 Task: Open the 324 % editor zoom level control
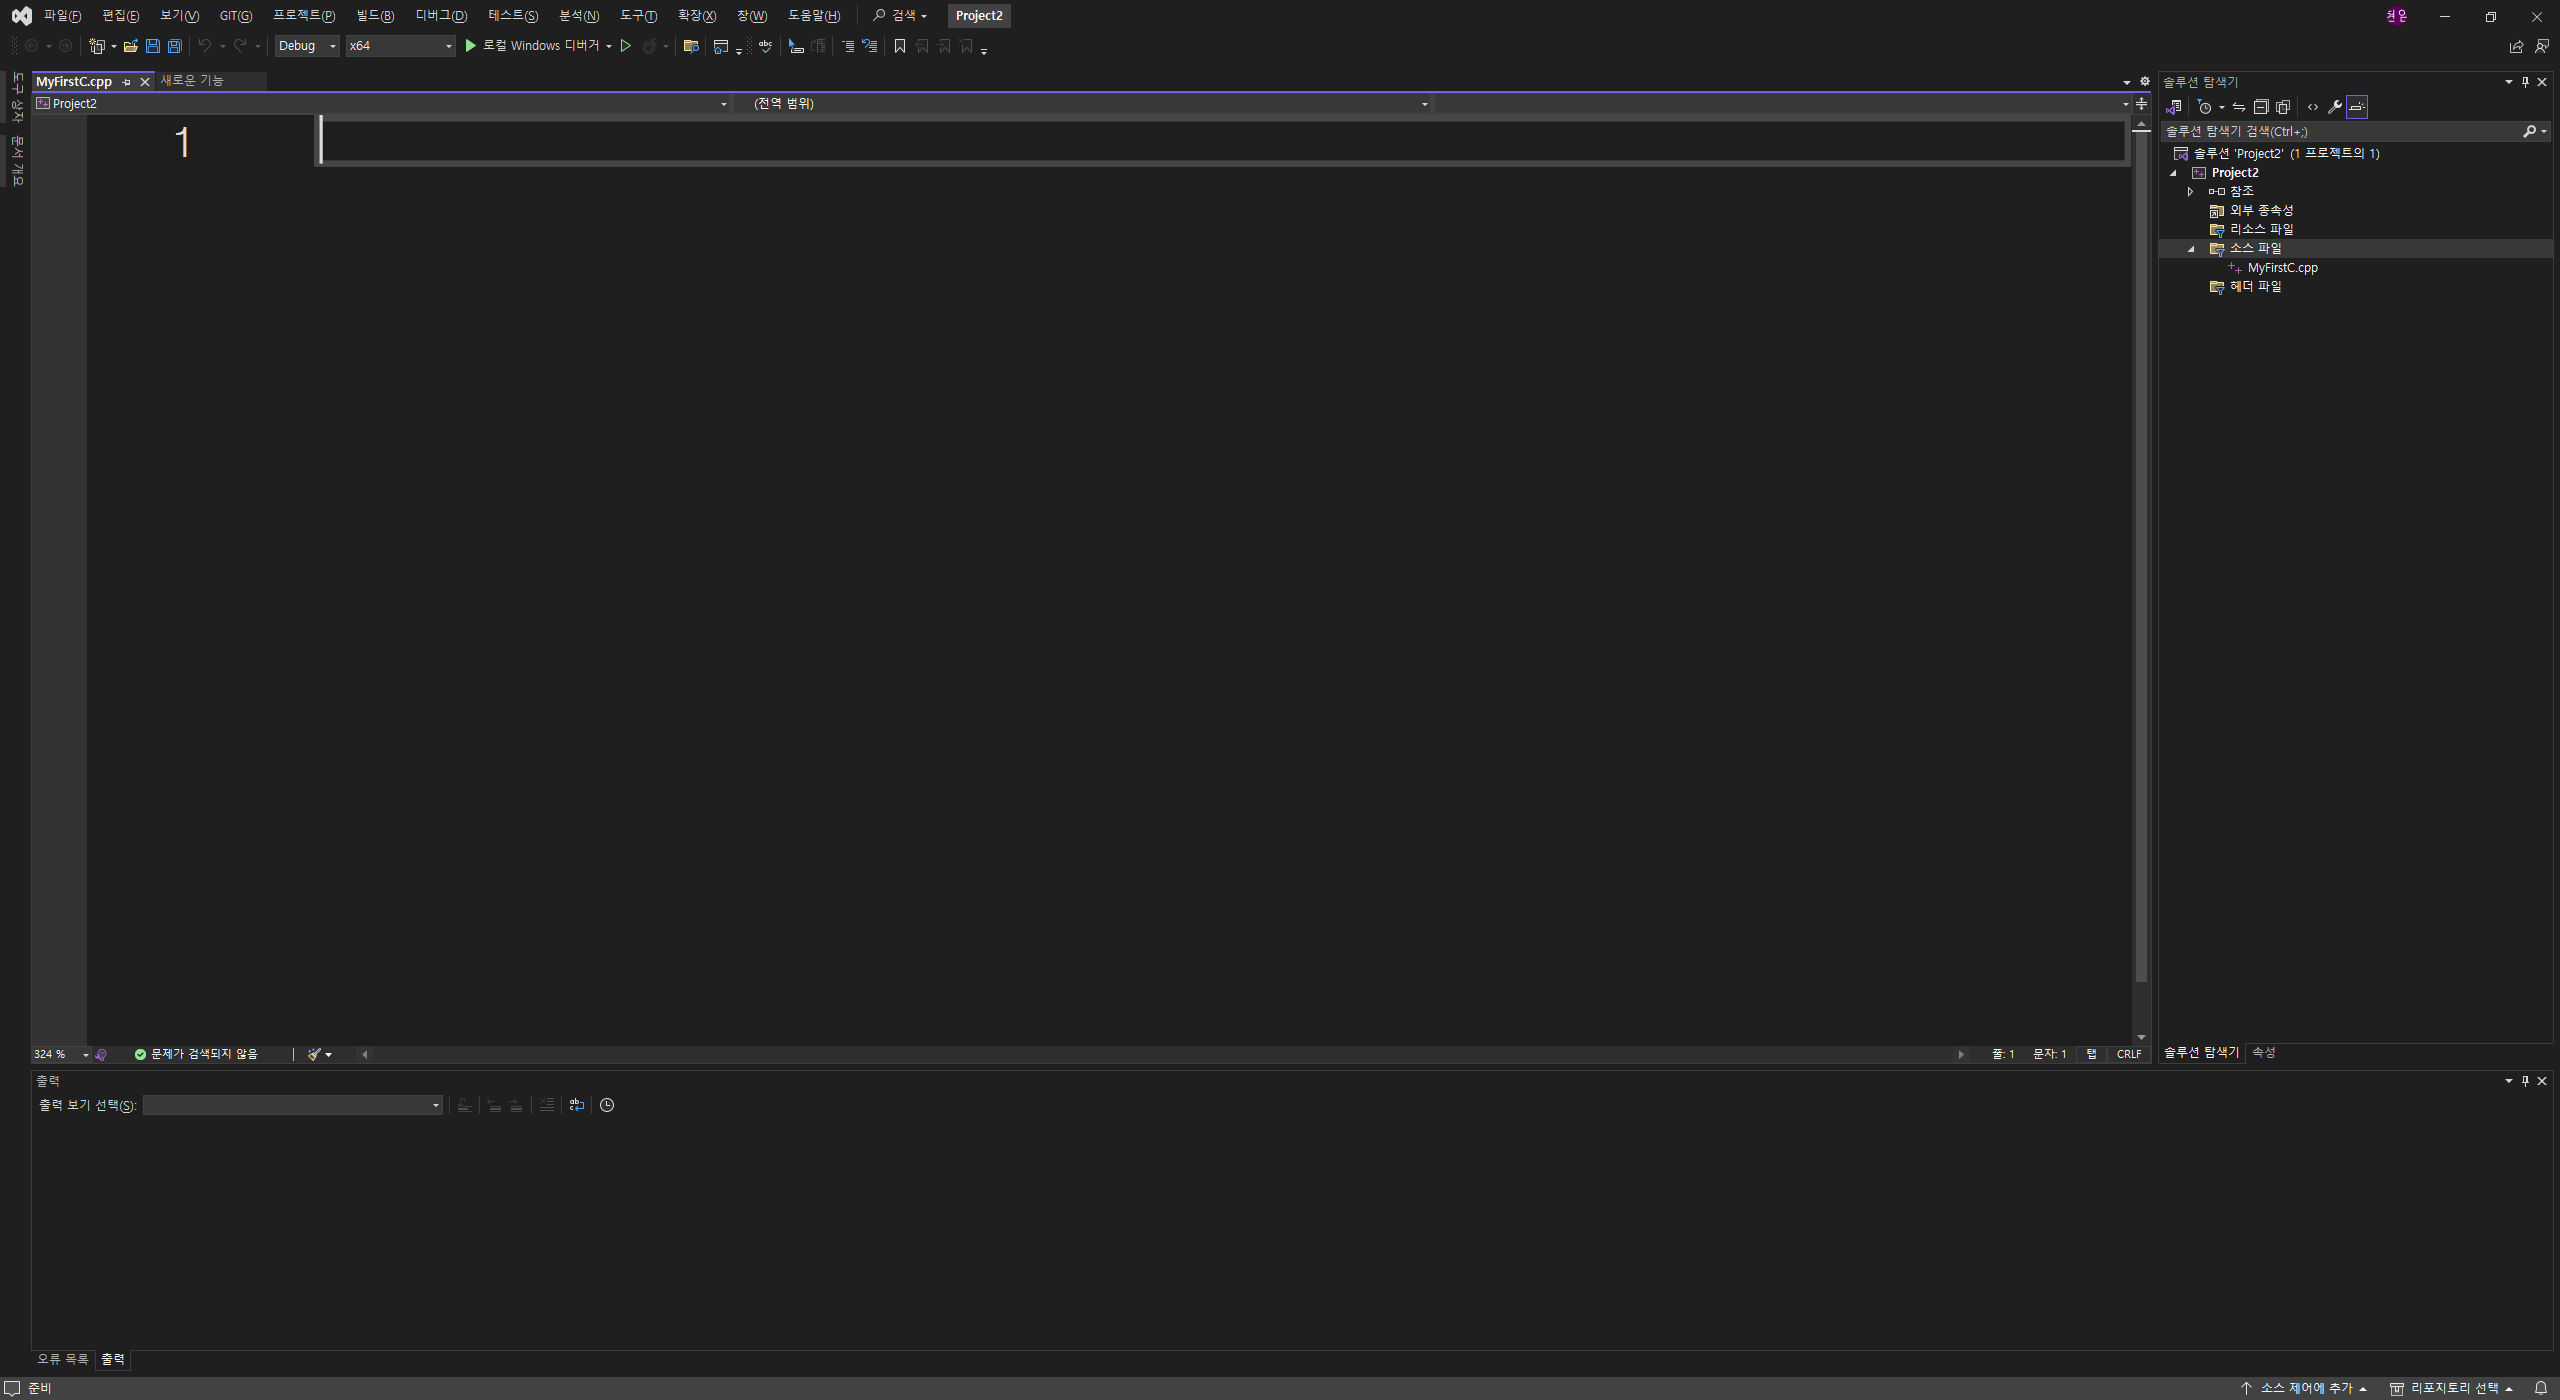click(x=61, y=1054)
